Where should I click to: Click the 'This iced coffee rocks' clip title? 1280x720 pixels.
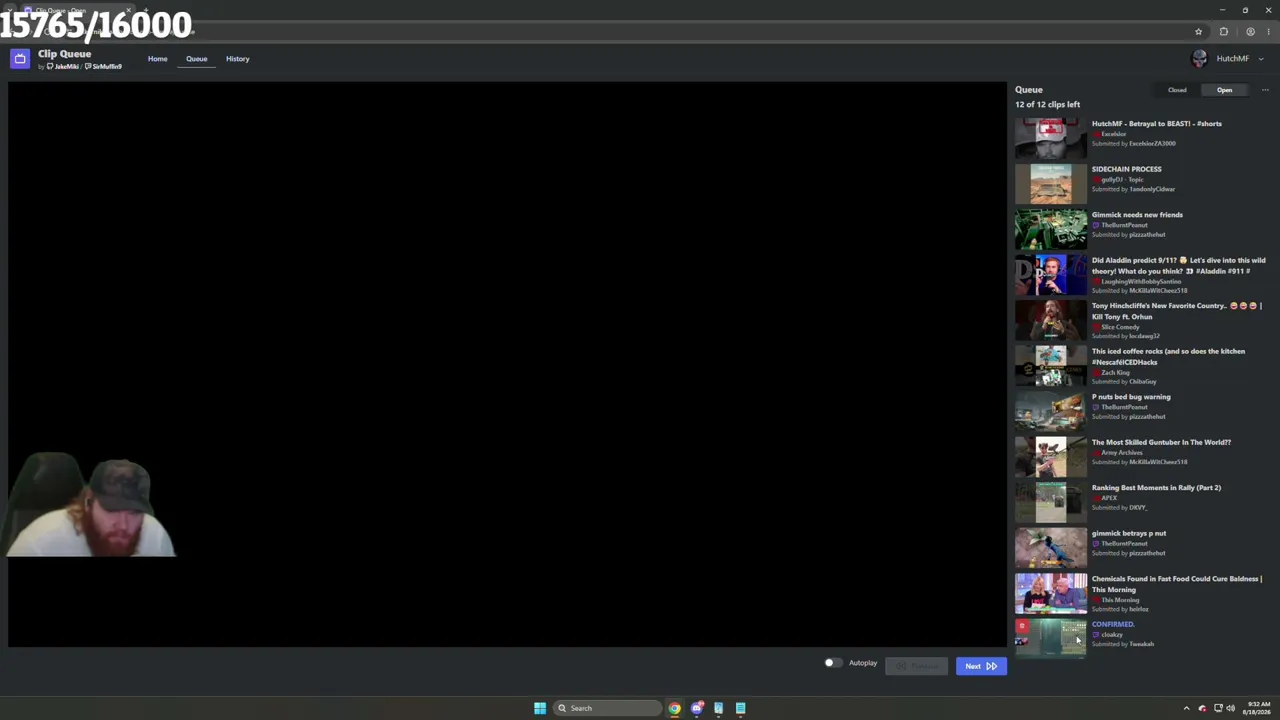point(1168,356)
